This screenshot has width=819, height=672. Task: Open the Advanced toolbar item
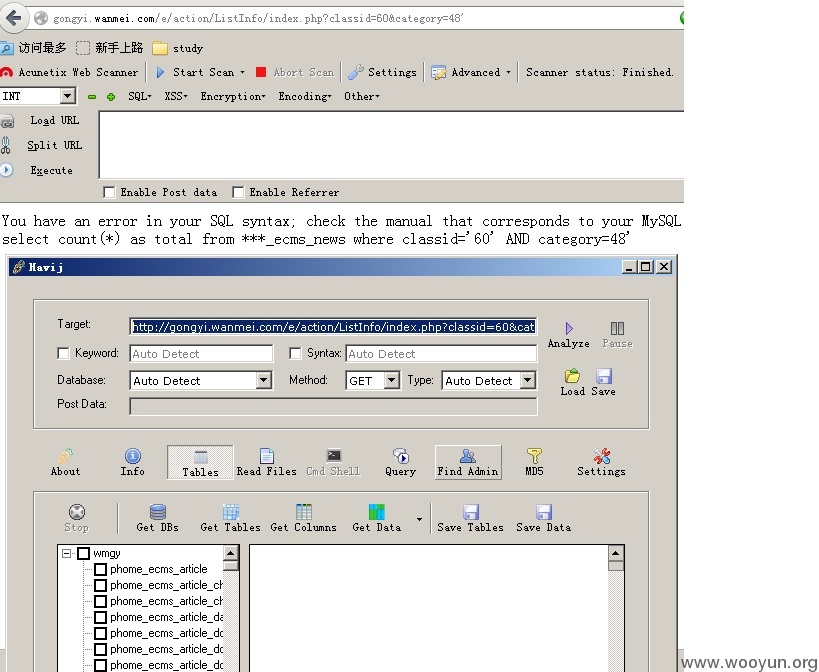pos(467,72)
